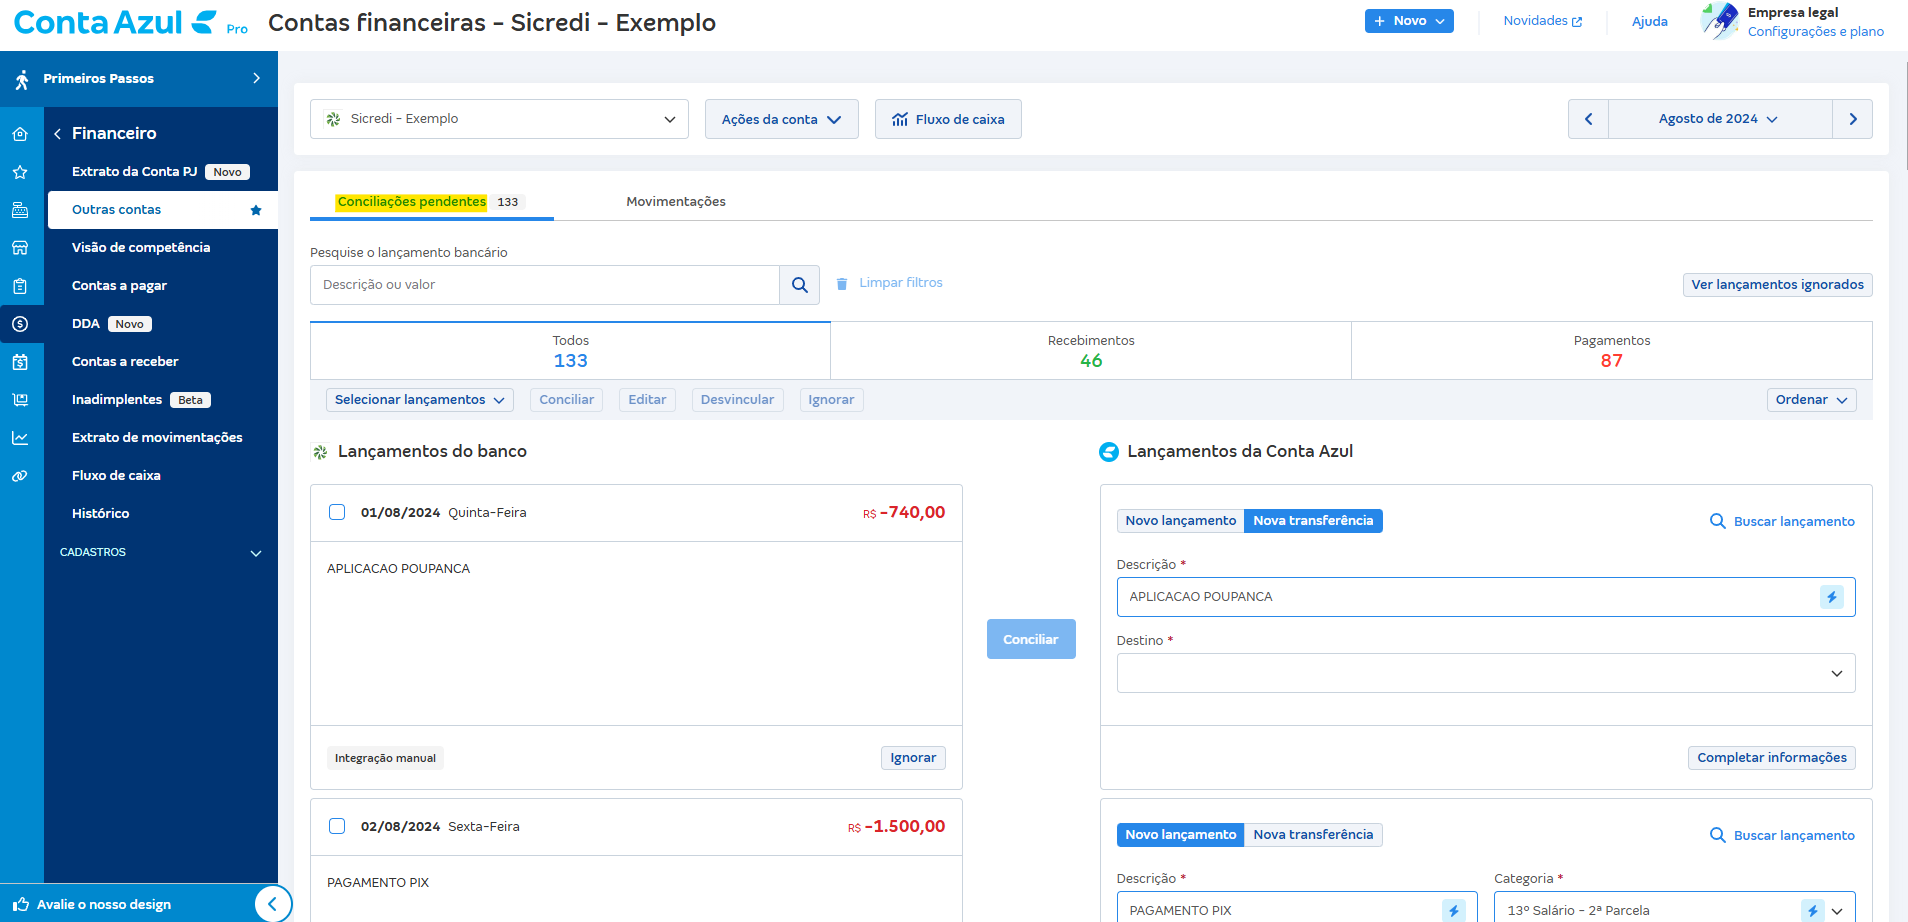Filter by Pagamentos 87
1908x922 pixels.
(x=1612, y=351)
